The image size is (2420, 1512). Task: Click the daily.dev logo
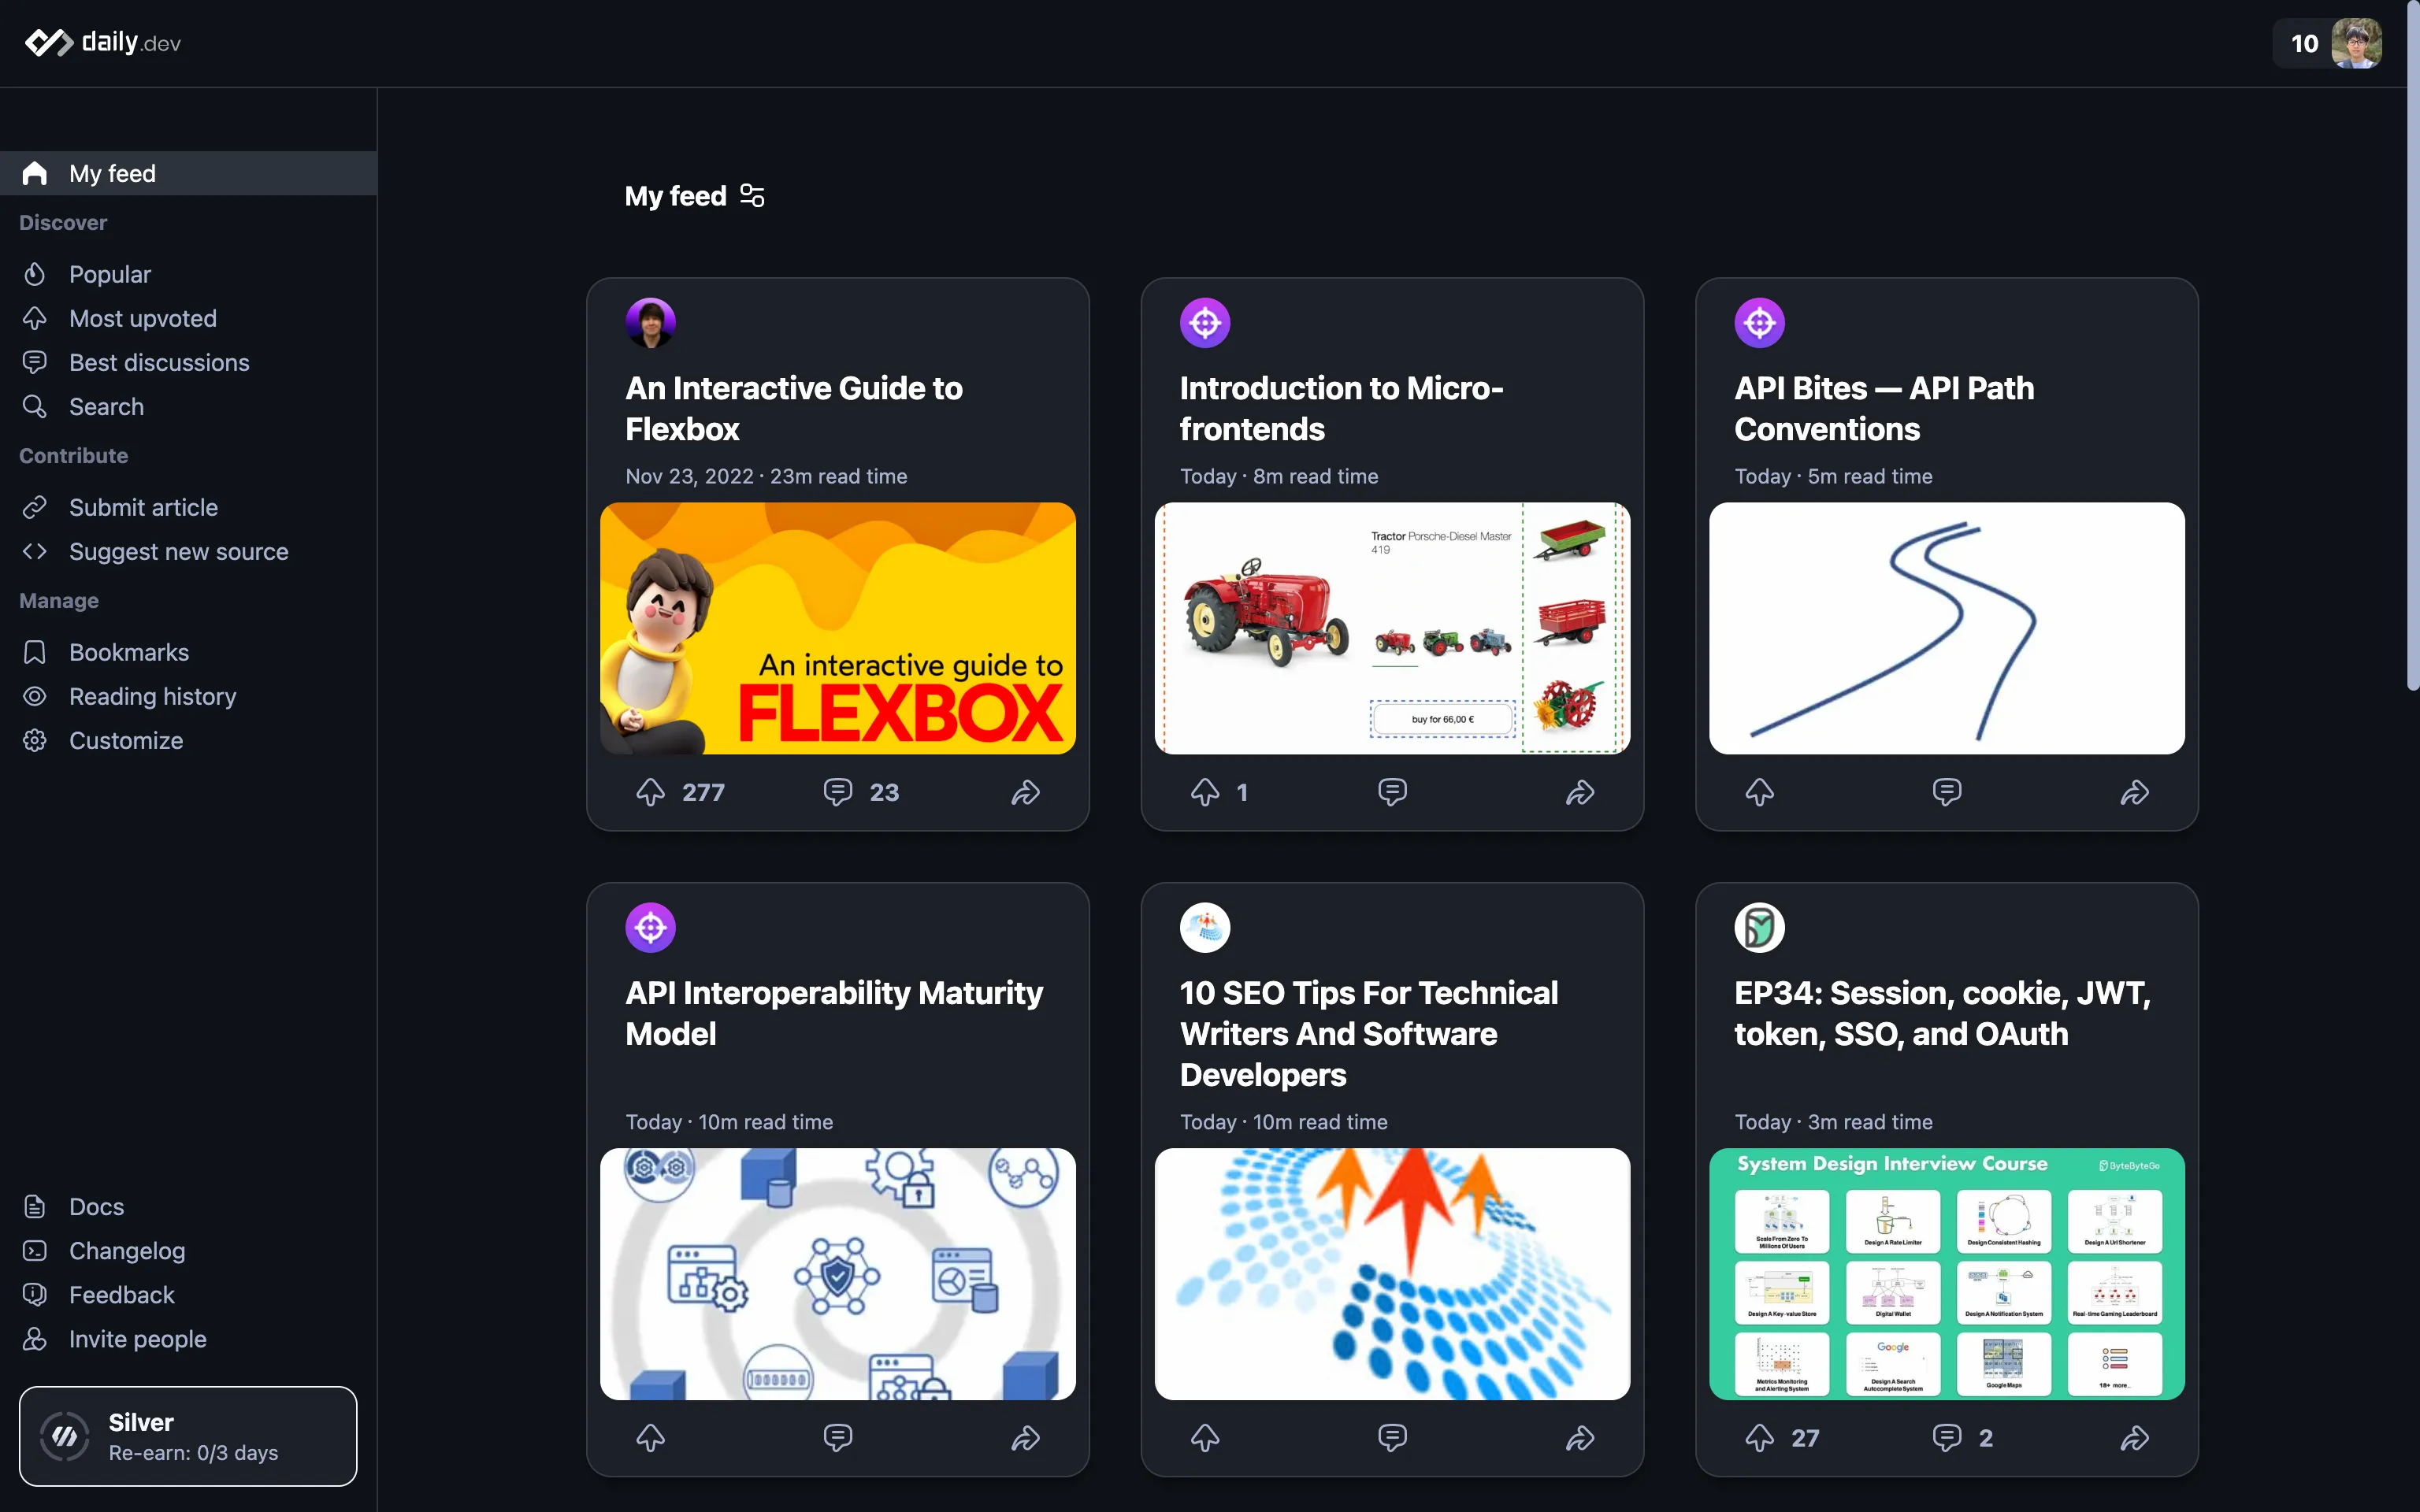click(102, 42)
